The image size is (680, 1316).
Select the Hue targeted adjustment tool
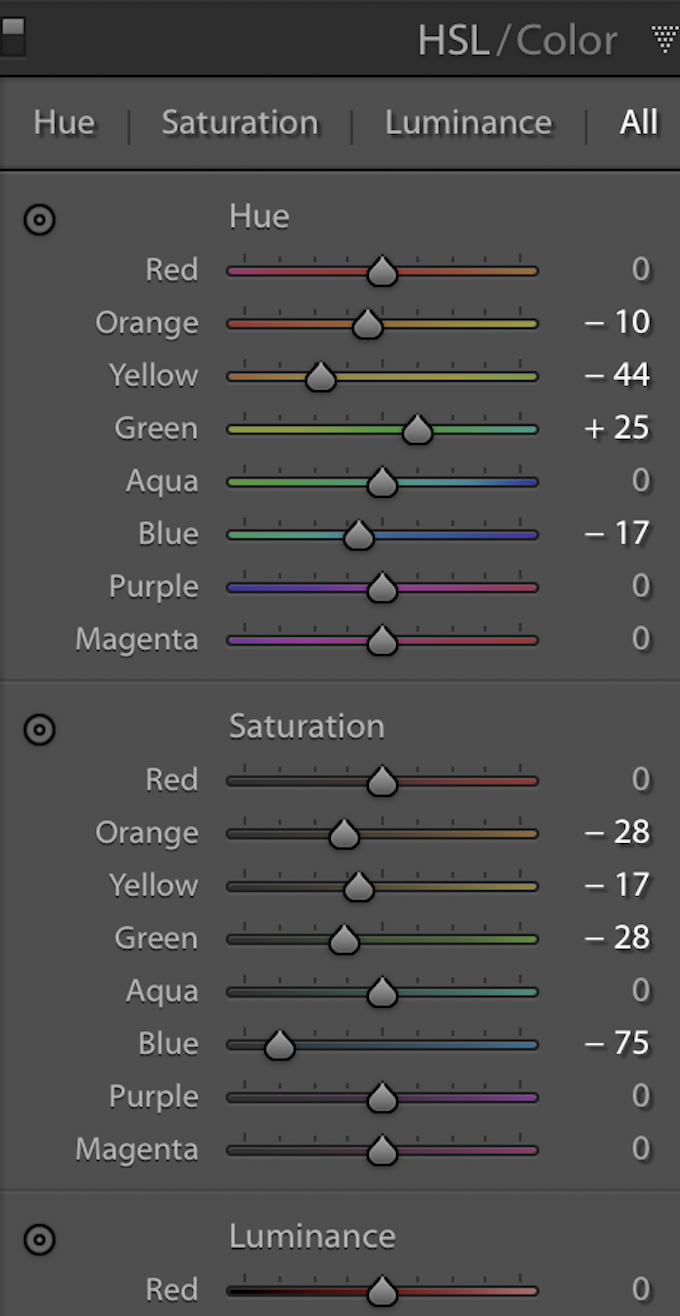coord(39,220)
